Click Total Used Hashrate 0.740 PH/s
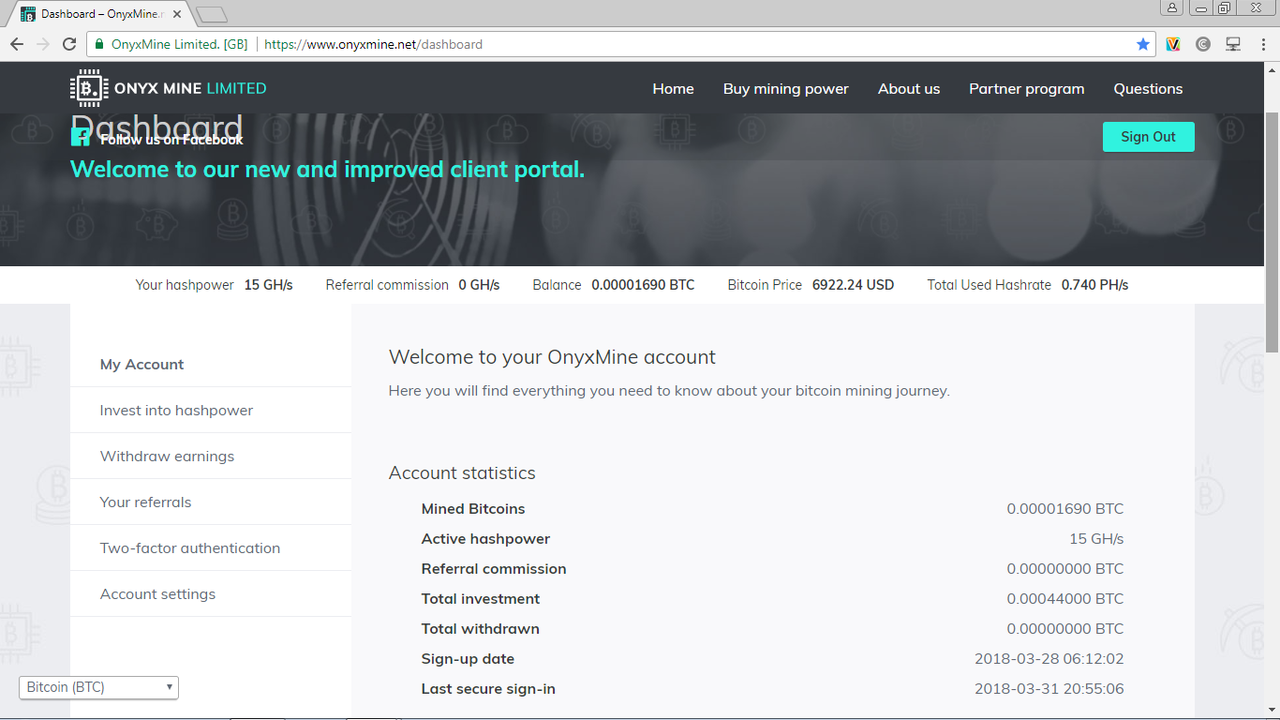 pyautogui.click(x=1027, y=285)
